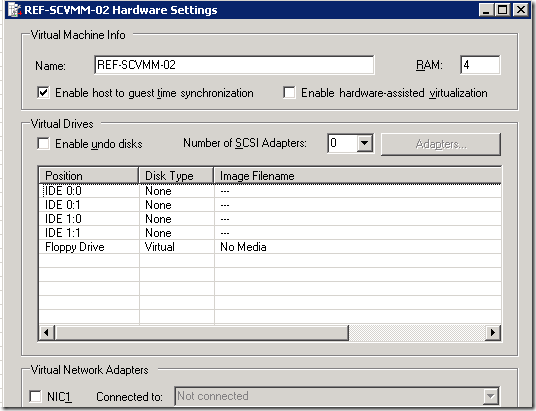Sort drives by Position column header

coord(89,176)
